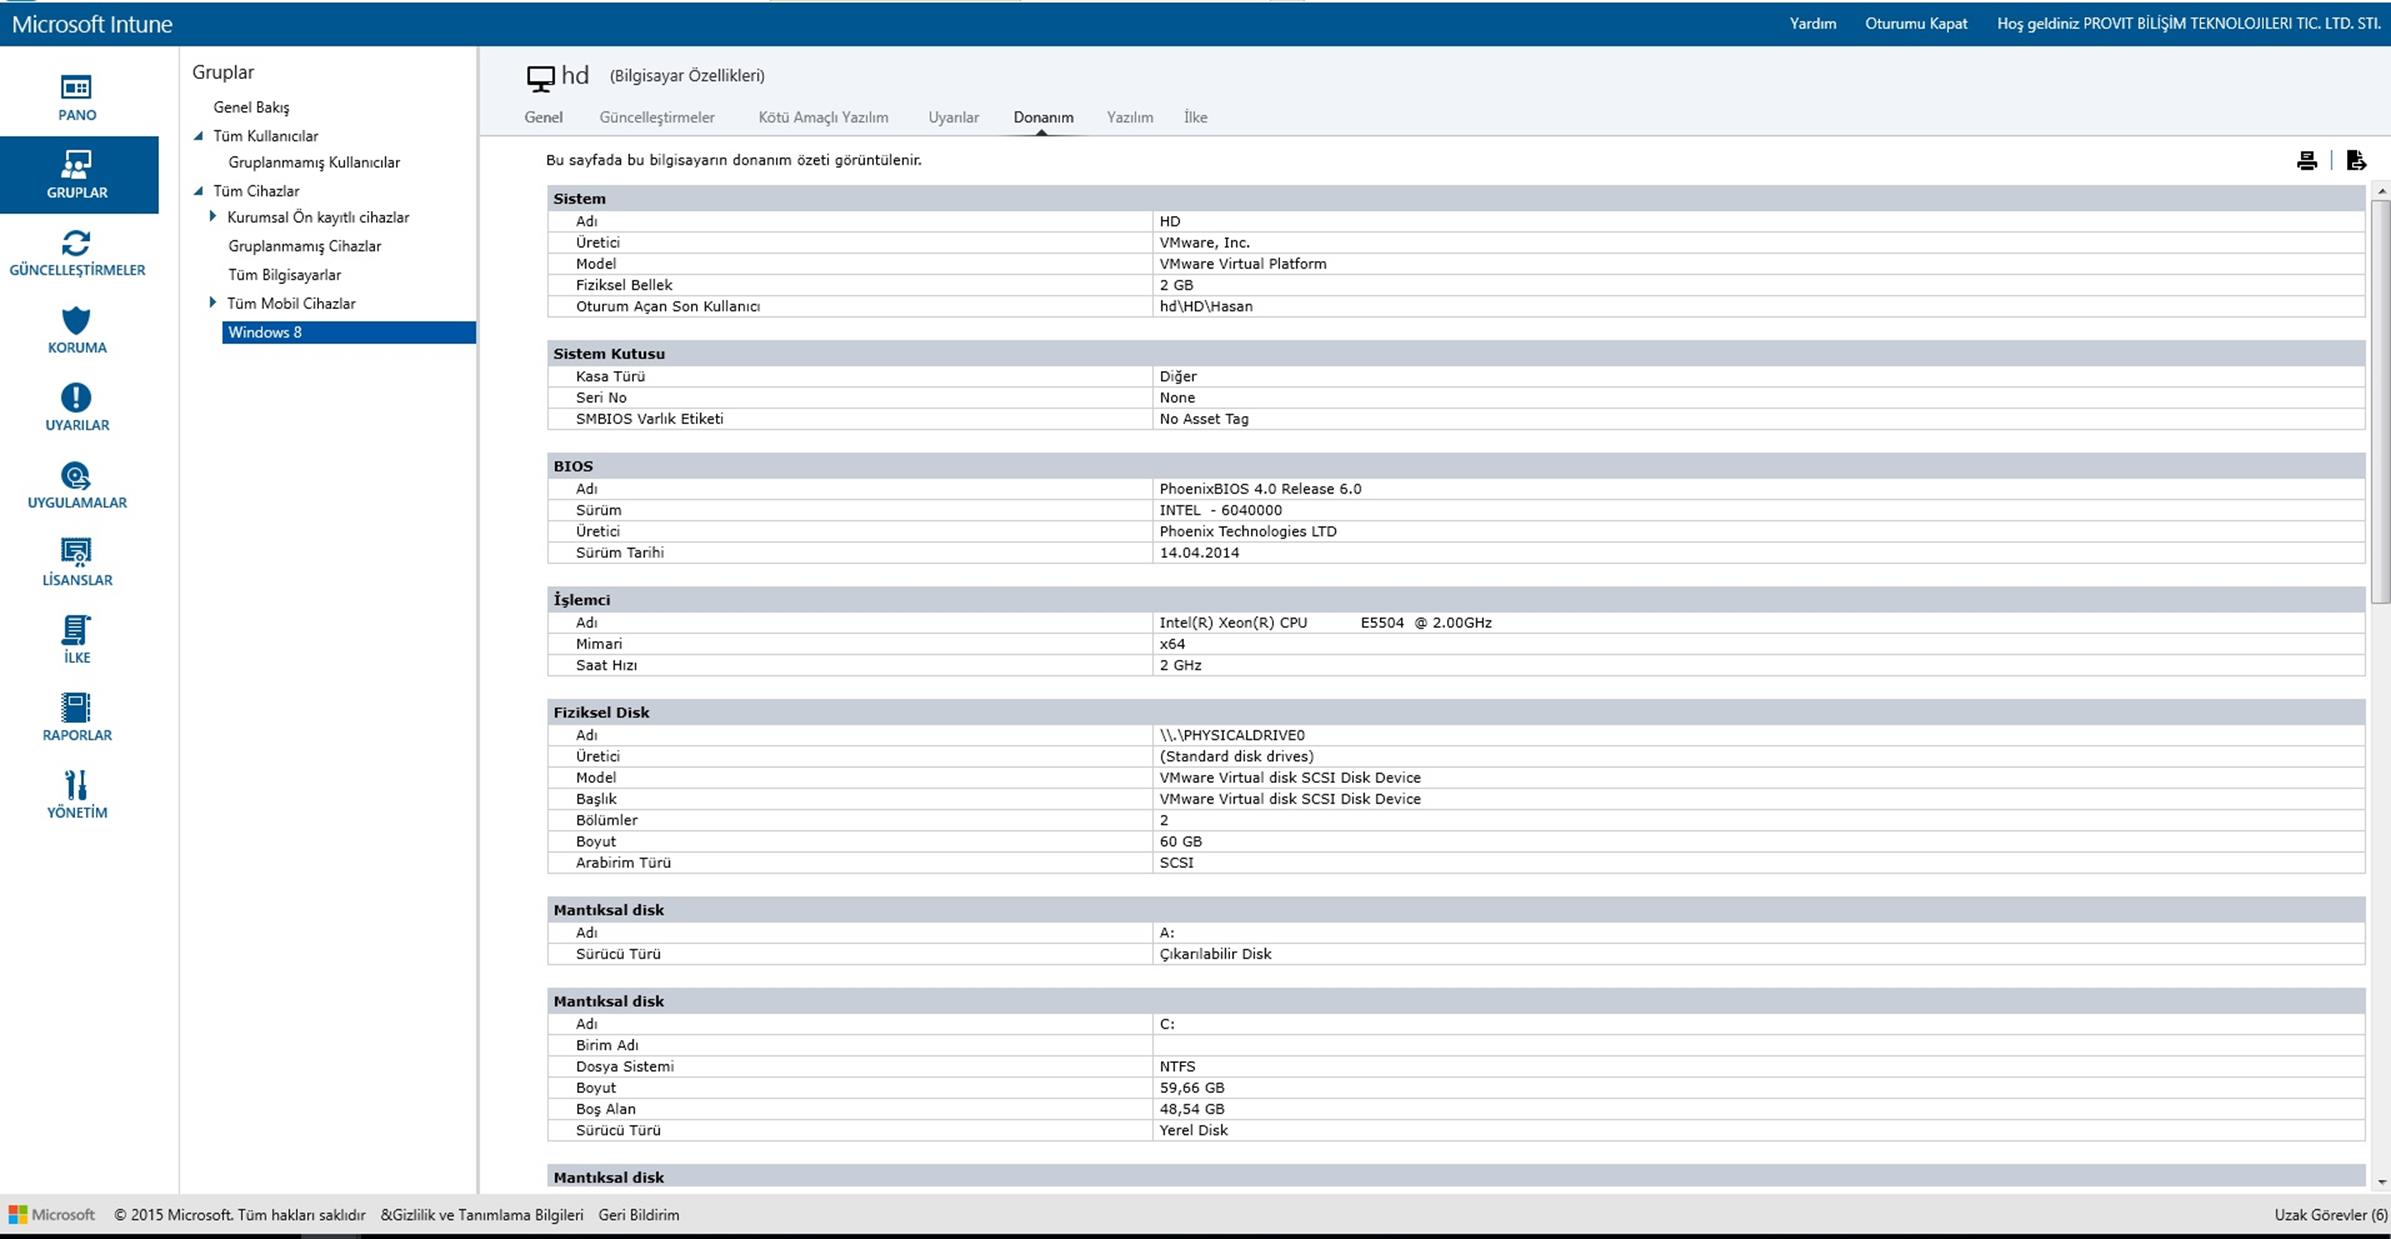Select the Tüm Cihazlar label
This screenshot has height=1239, width=2391.
pos(256,191)
